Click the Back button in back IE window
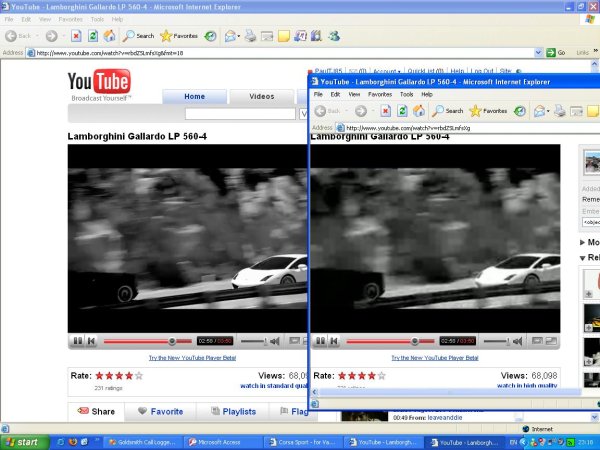 pos(18,36)
